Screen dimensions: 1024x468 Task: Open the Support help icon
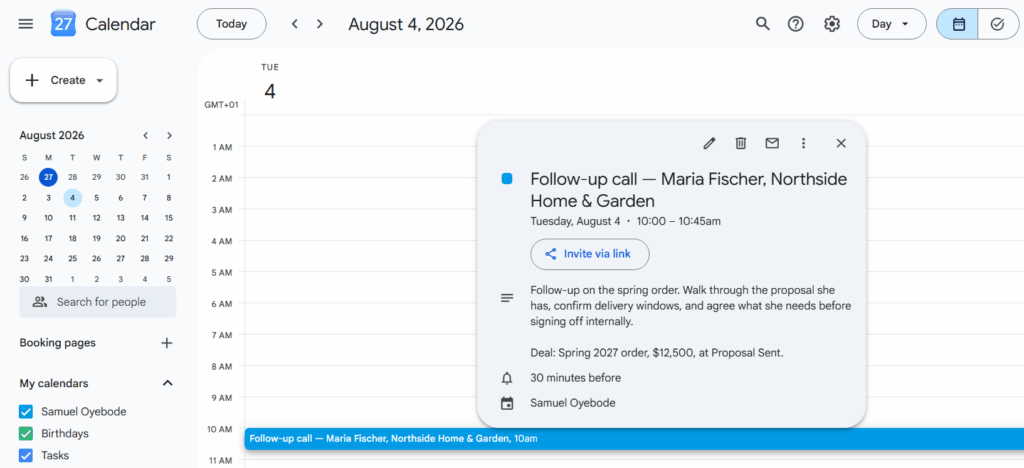click(795, 24)
